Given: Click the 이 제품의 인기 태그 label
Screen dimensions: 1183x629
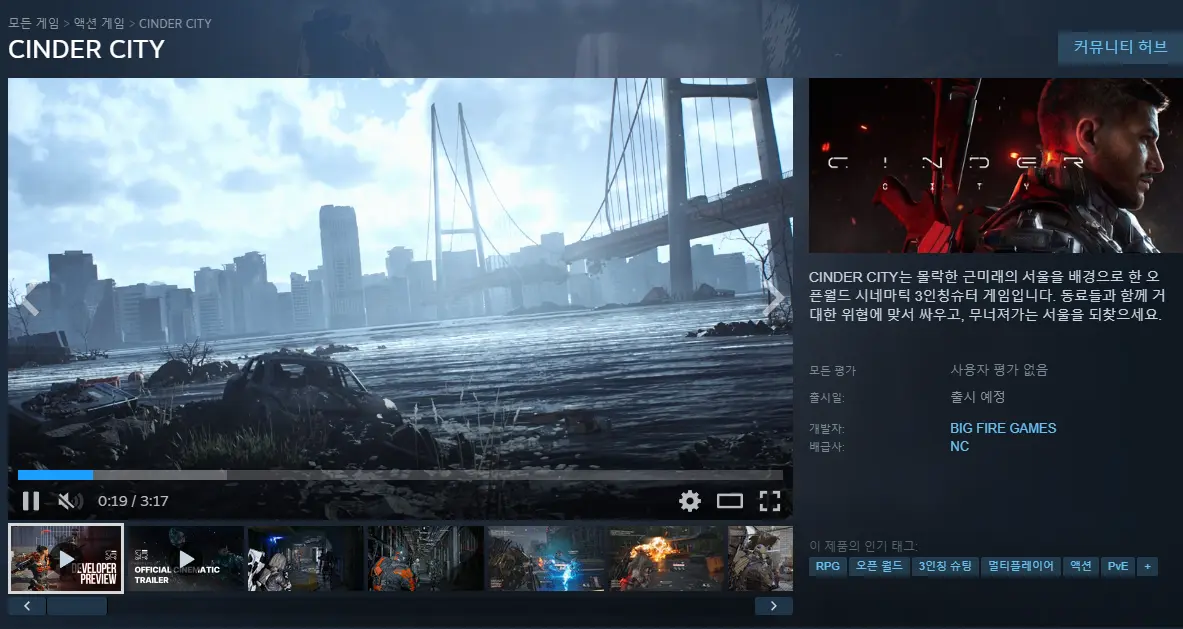Looking at the screenshot, I should click(863, 545).
